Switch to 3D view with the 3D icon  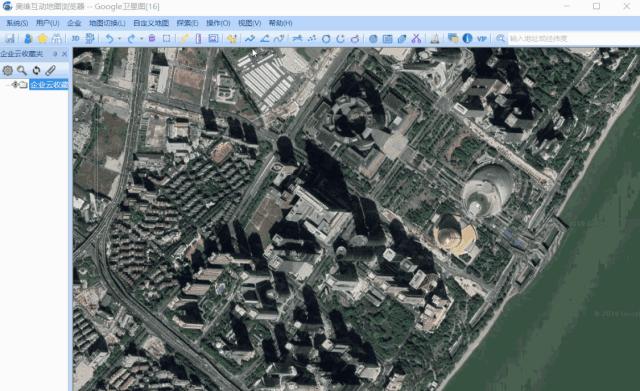(x=76, y=38)
